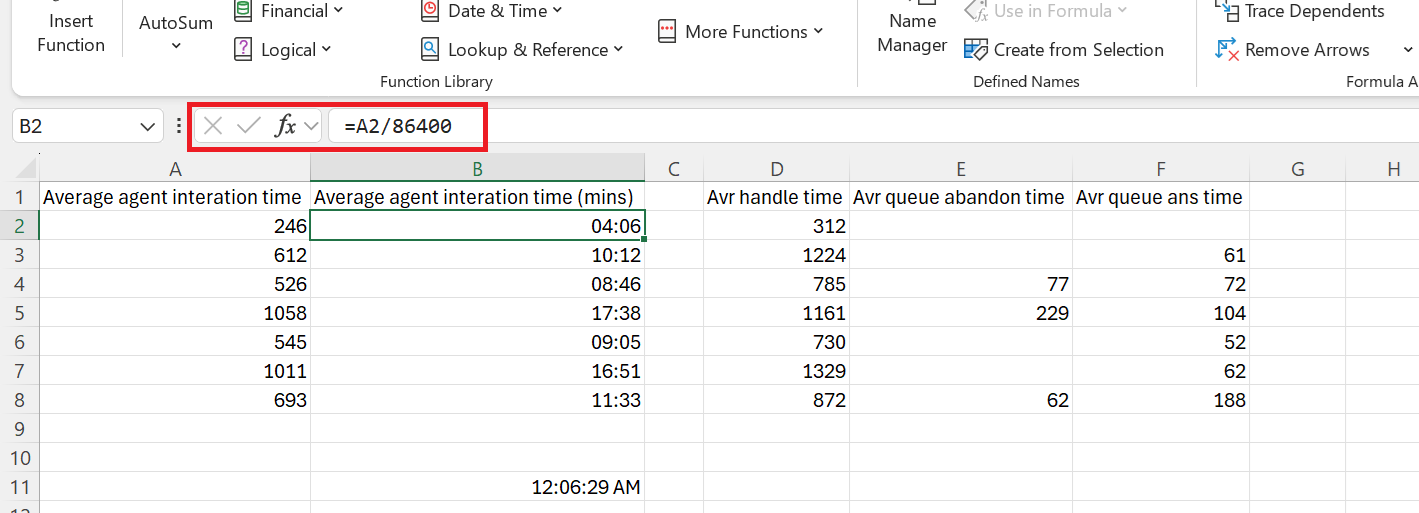1419x513 pixels.
Task: Click the Financial functions icon
Action: click(x=243, y=11)
